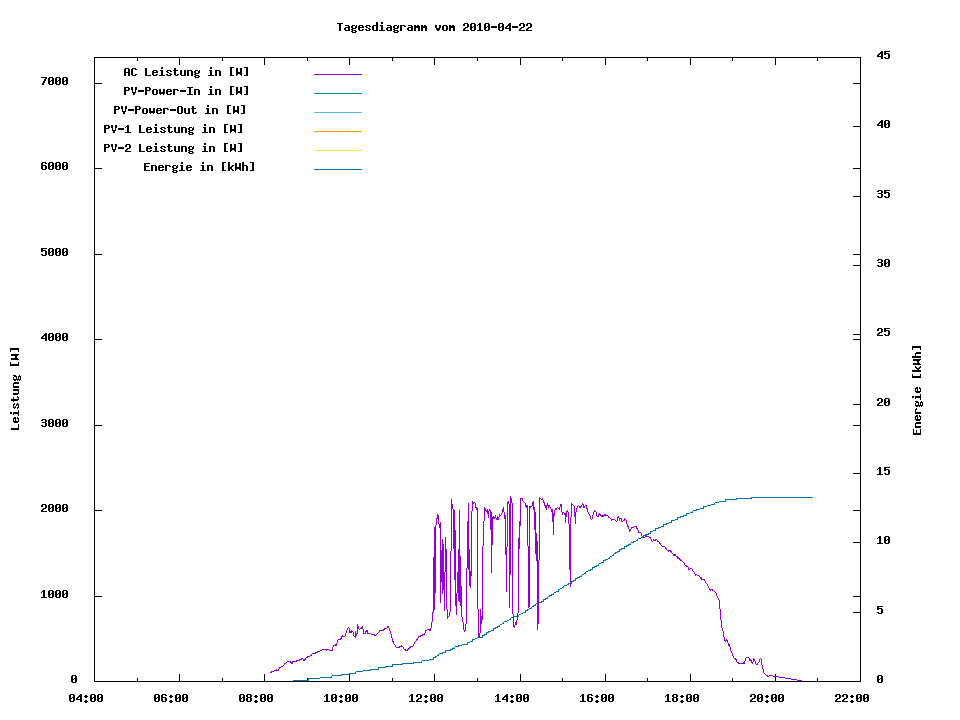Click the line sample beside PV-Power-Out legend entry

pyautogui.click(x=337, y=112)
